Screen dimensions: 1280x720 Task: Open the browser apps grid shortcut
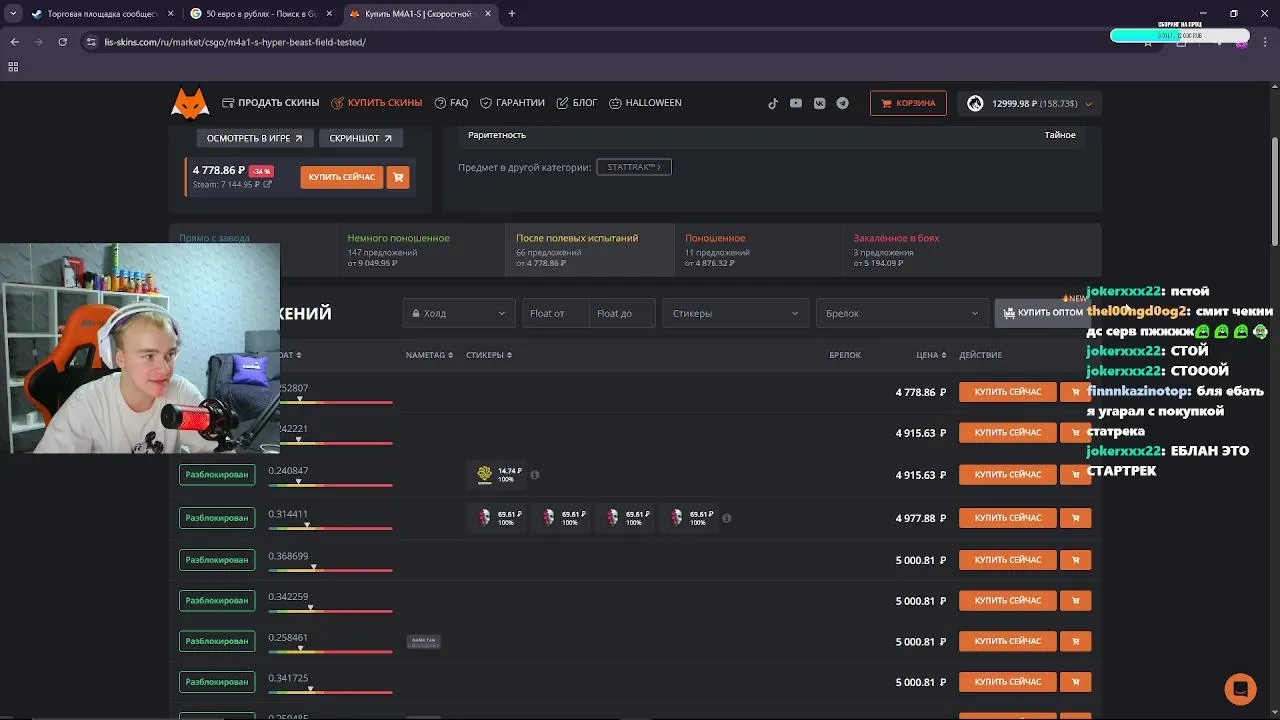pos(13,67)
